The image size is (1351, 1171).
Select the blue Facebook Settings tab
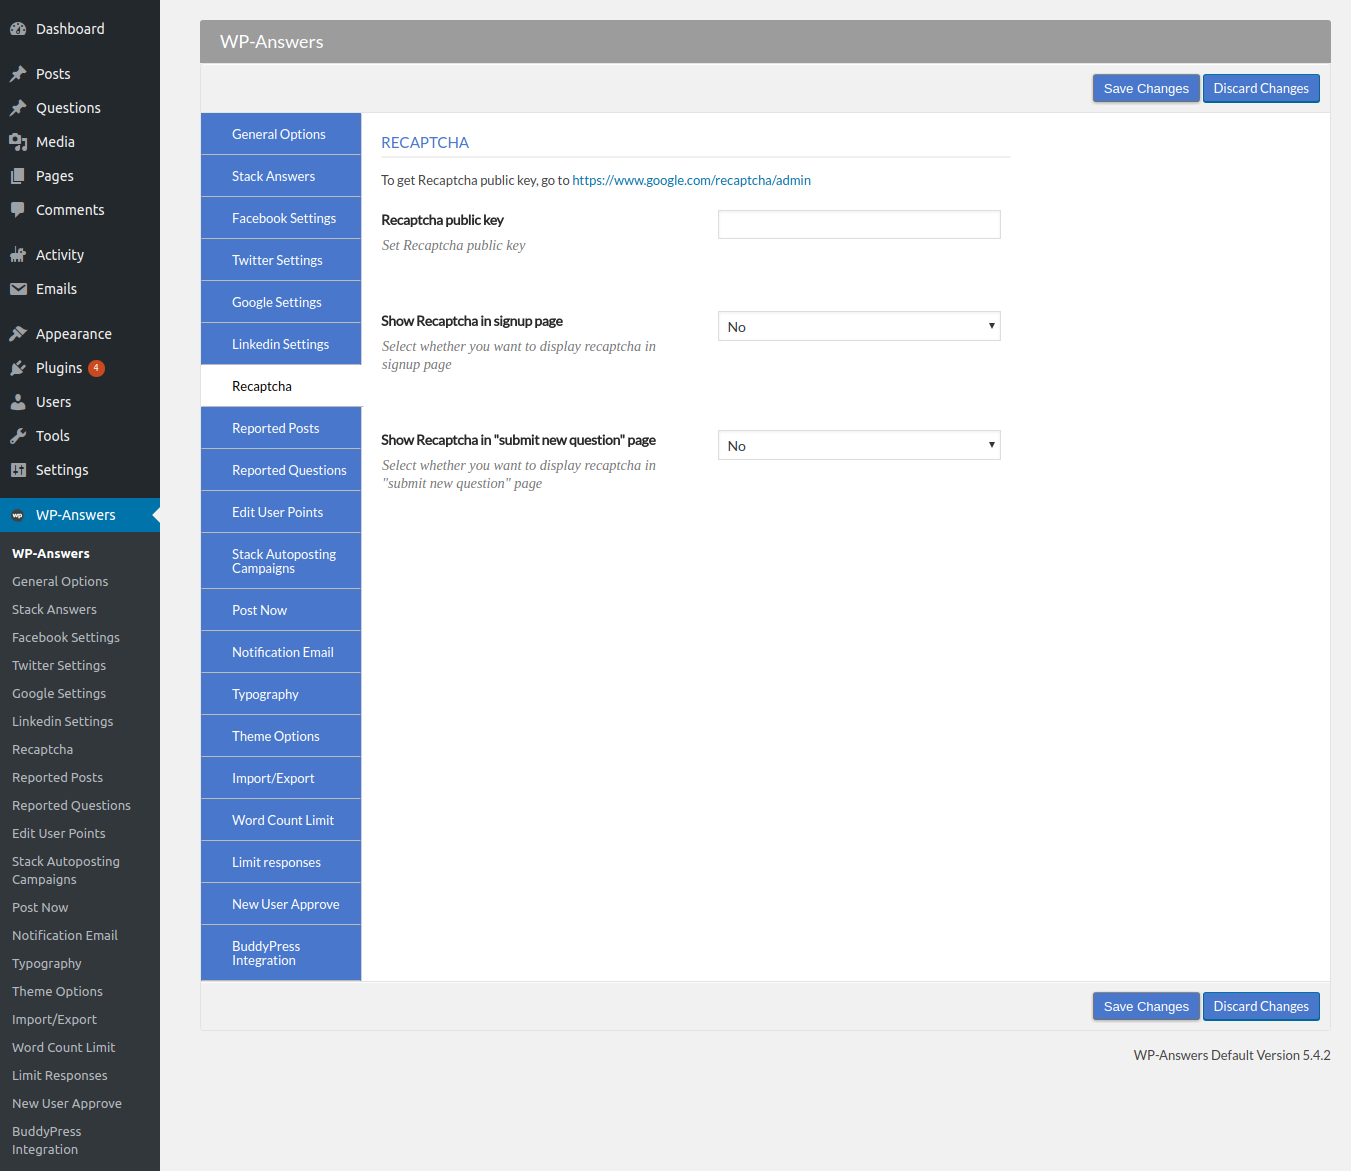coord(281,218)
